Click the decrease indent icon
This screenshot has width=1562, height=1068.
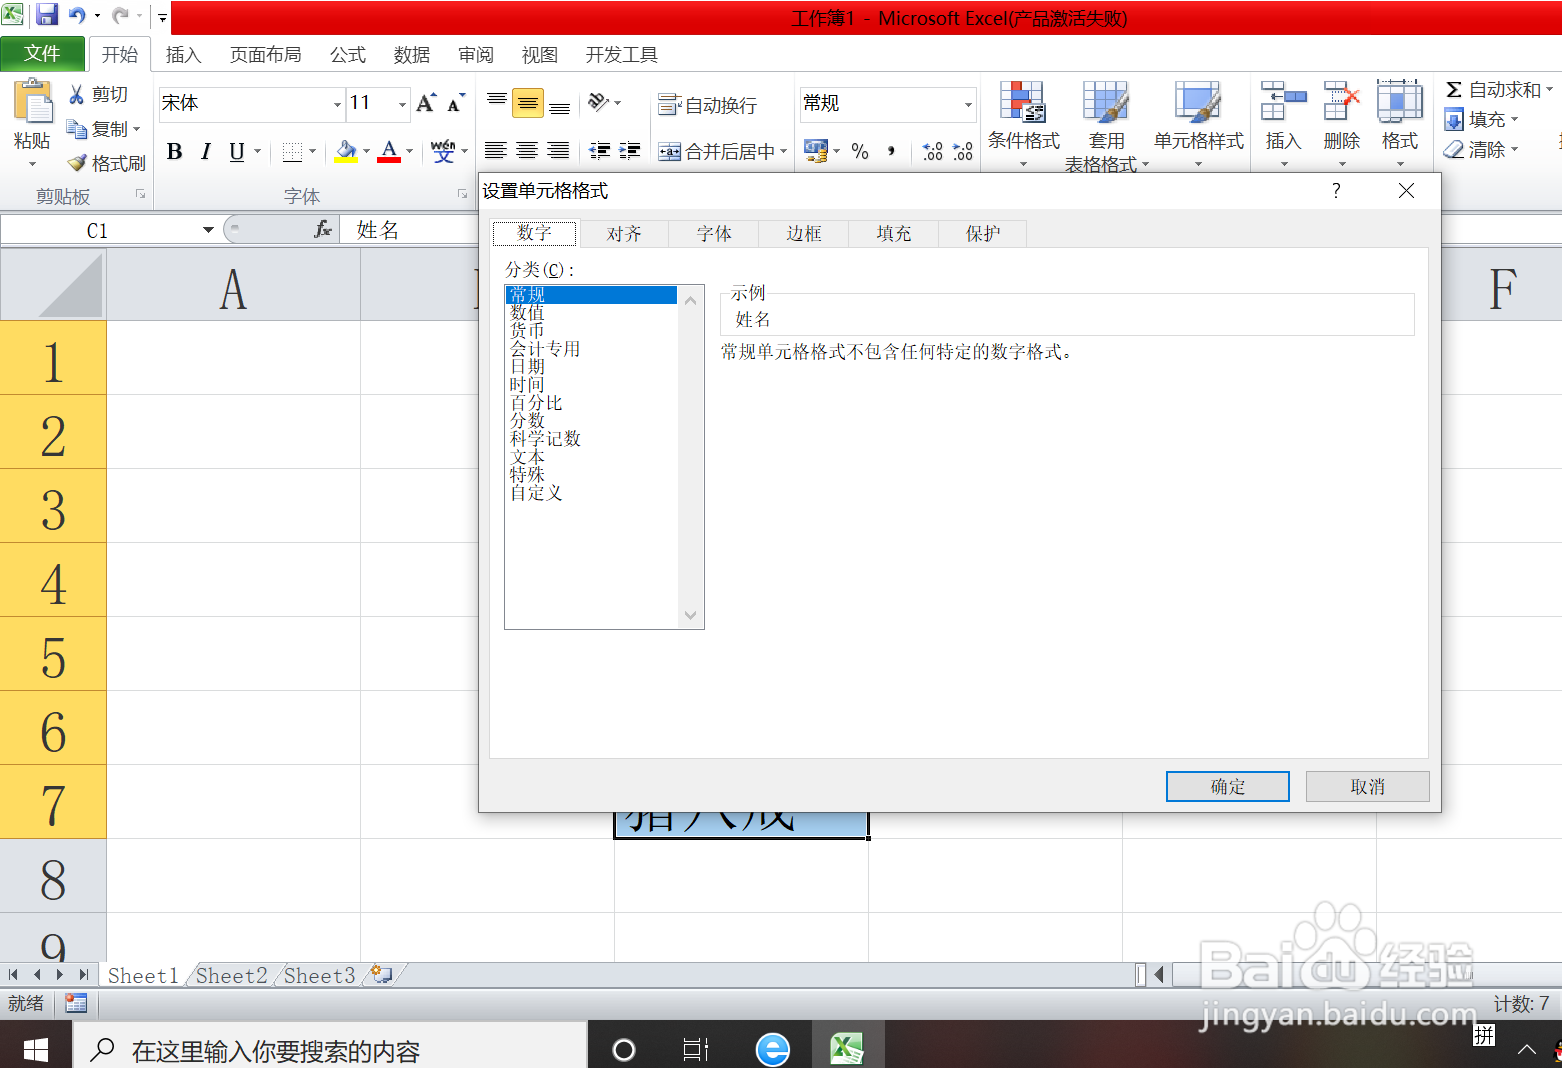[x=600, y=151]
